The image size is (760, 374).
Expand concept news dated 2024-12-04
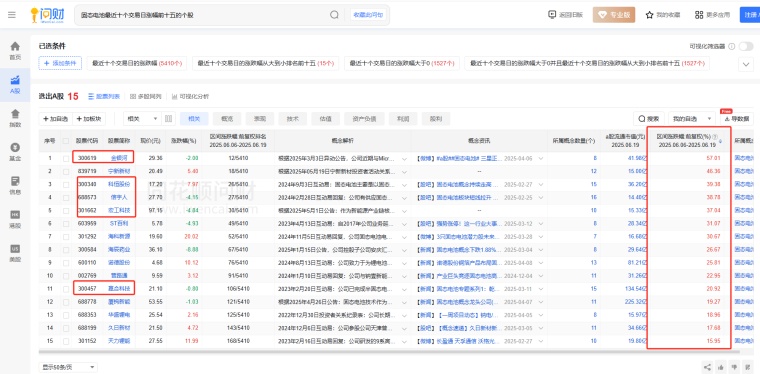pos(541,276)
